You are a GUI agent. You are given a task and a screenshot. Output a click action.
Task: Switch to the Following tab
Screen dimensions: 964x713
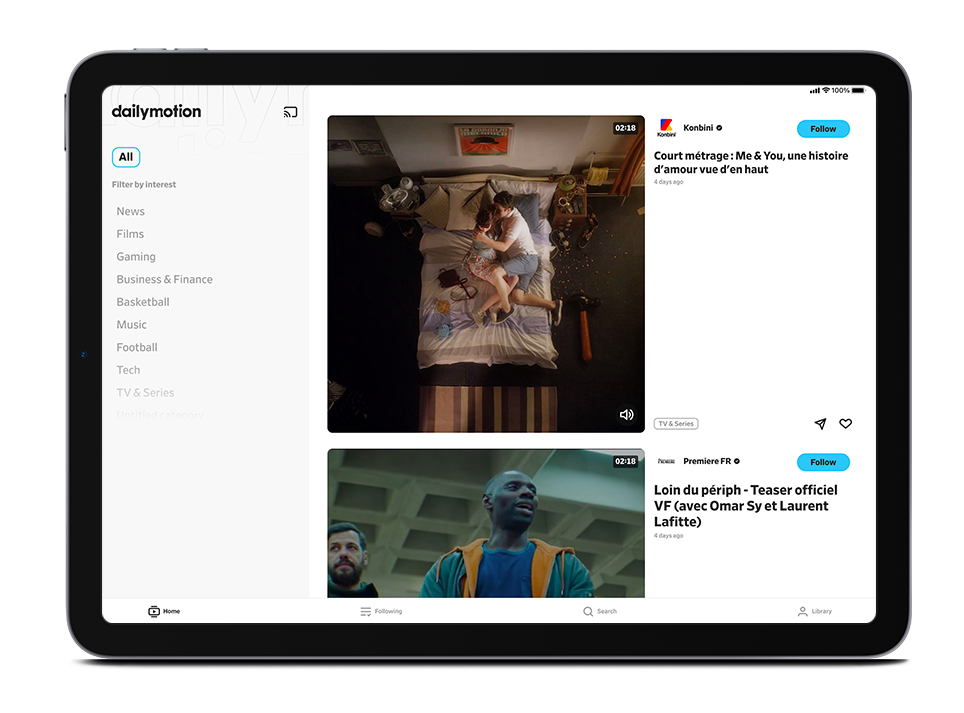381,611
